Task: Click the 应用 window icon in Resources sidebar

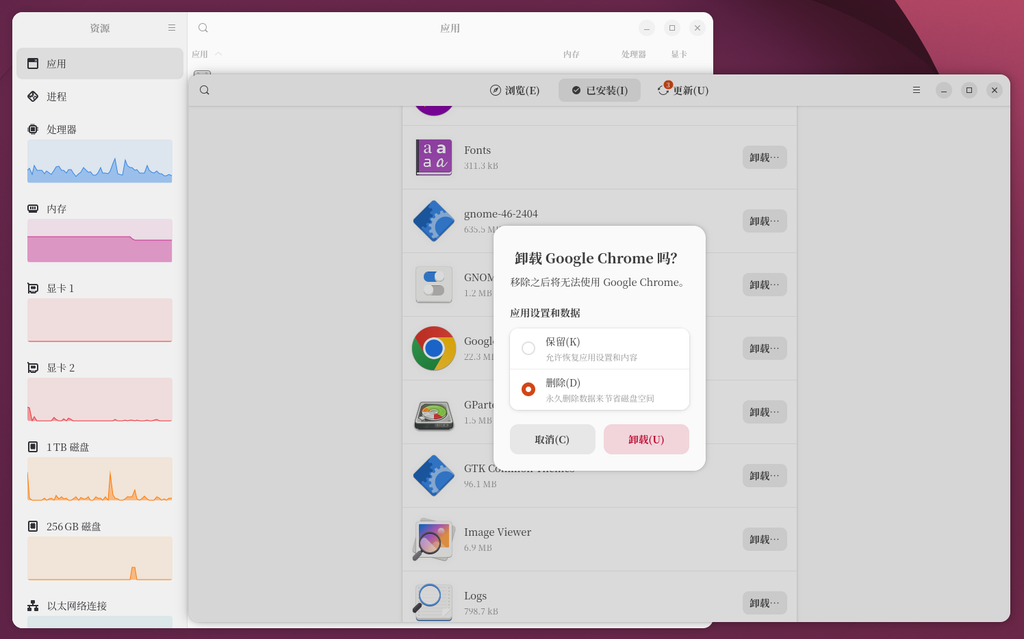Action: (33, 63)
